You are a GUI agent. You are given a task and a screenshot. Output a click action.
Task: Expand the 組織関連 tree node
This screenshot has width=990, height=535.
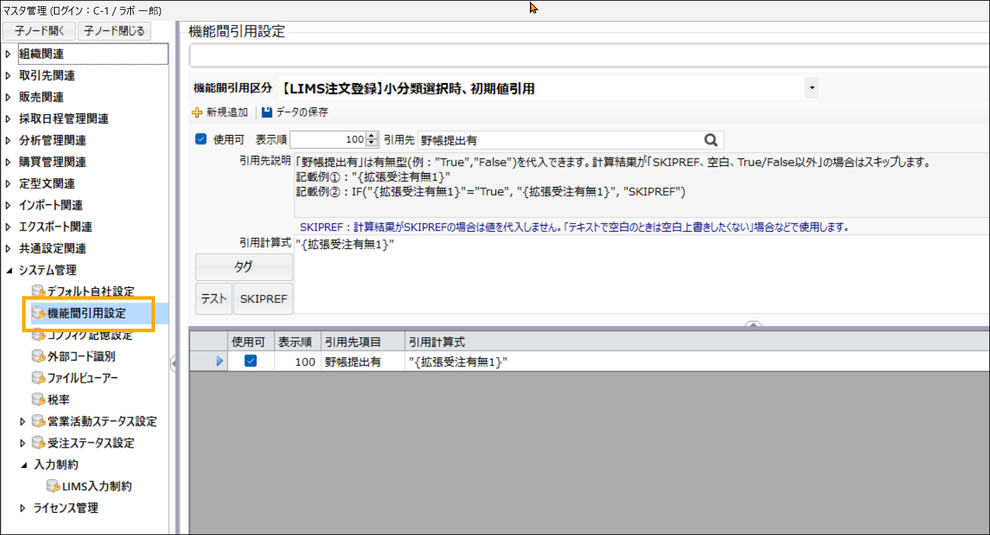8,54
